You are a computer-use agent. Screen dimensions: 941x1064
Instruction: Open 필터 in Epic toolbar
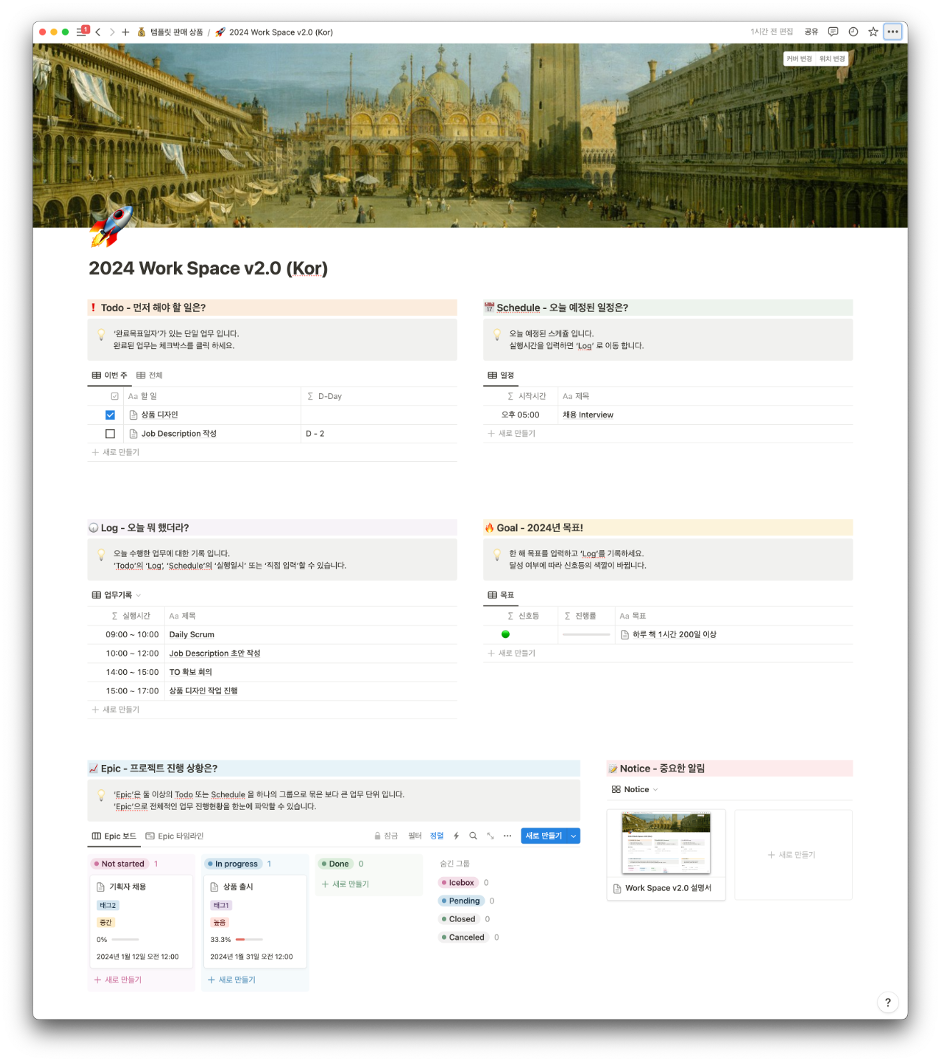pyautogui.click(x=415, y=836)
